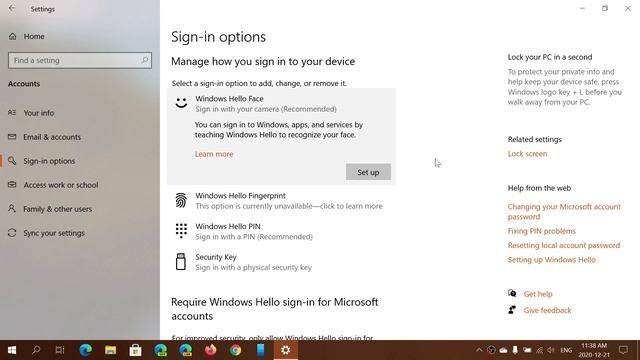Screen dimensions: 640x360
Task: Click the Your info person-card icon
Action: tap(12, 113)
